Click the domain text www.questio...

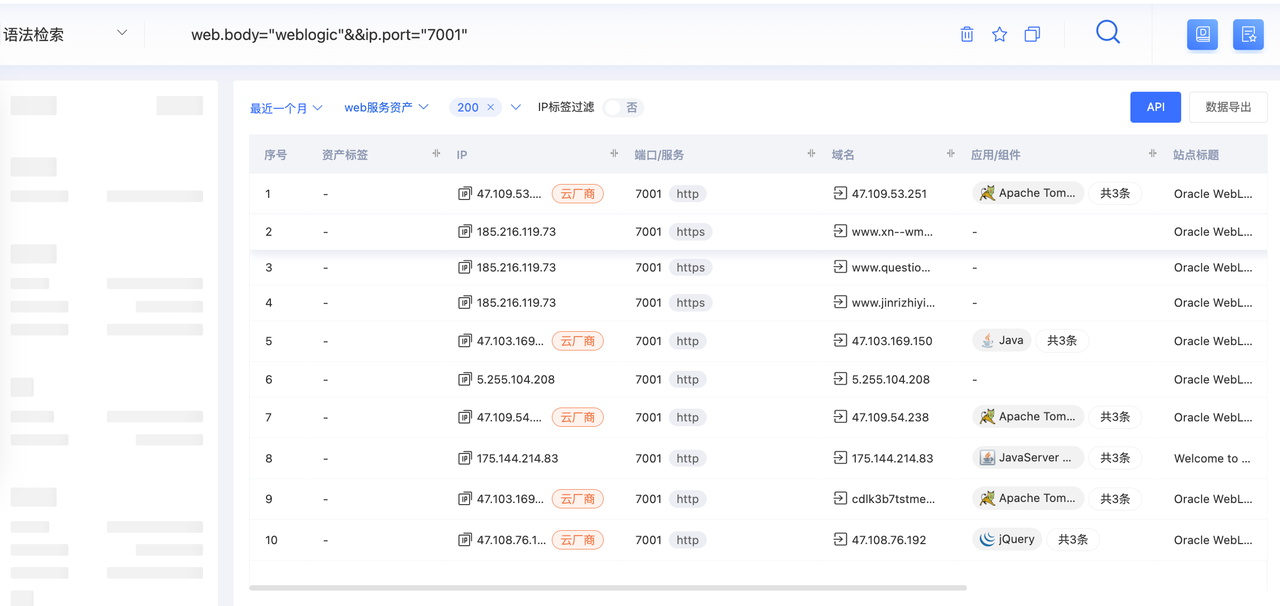point(891,267)
